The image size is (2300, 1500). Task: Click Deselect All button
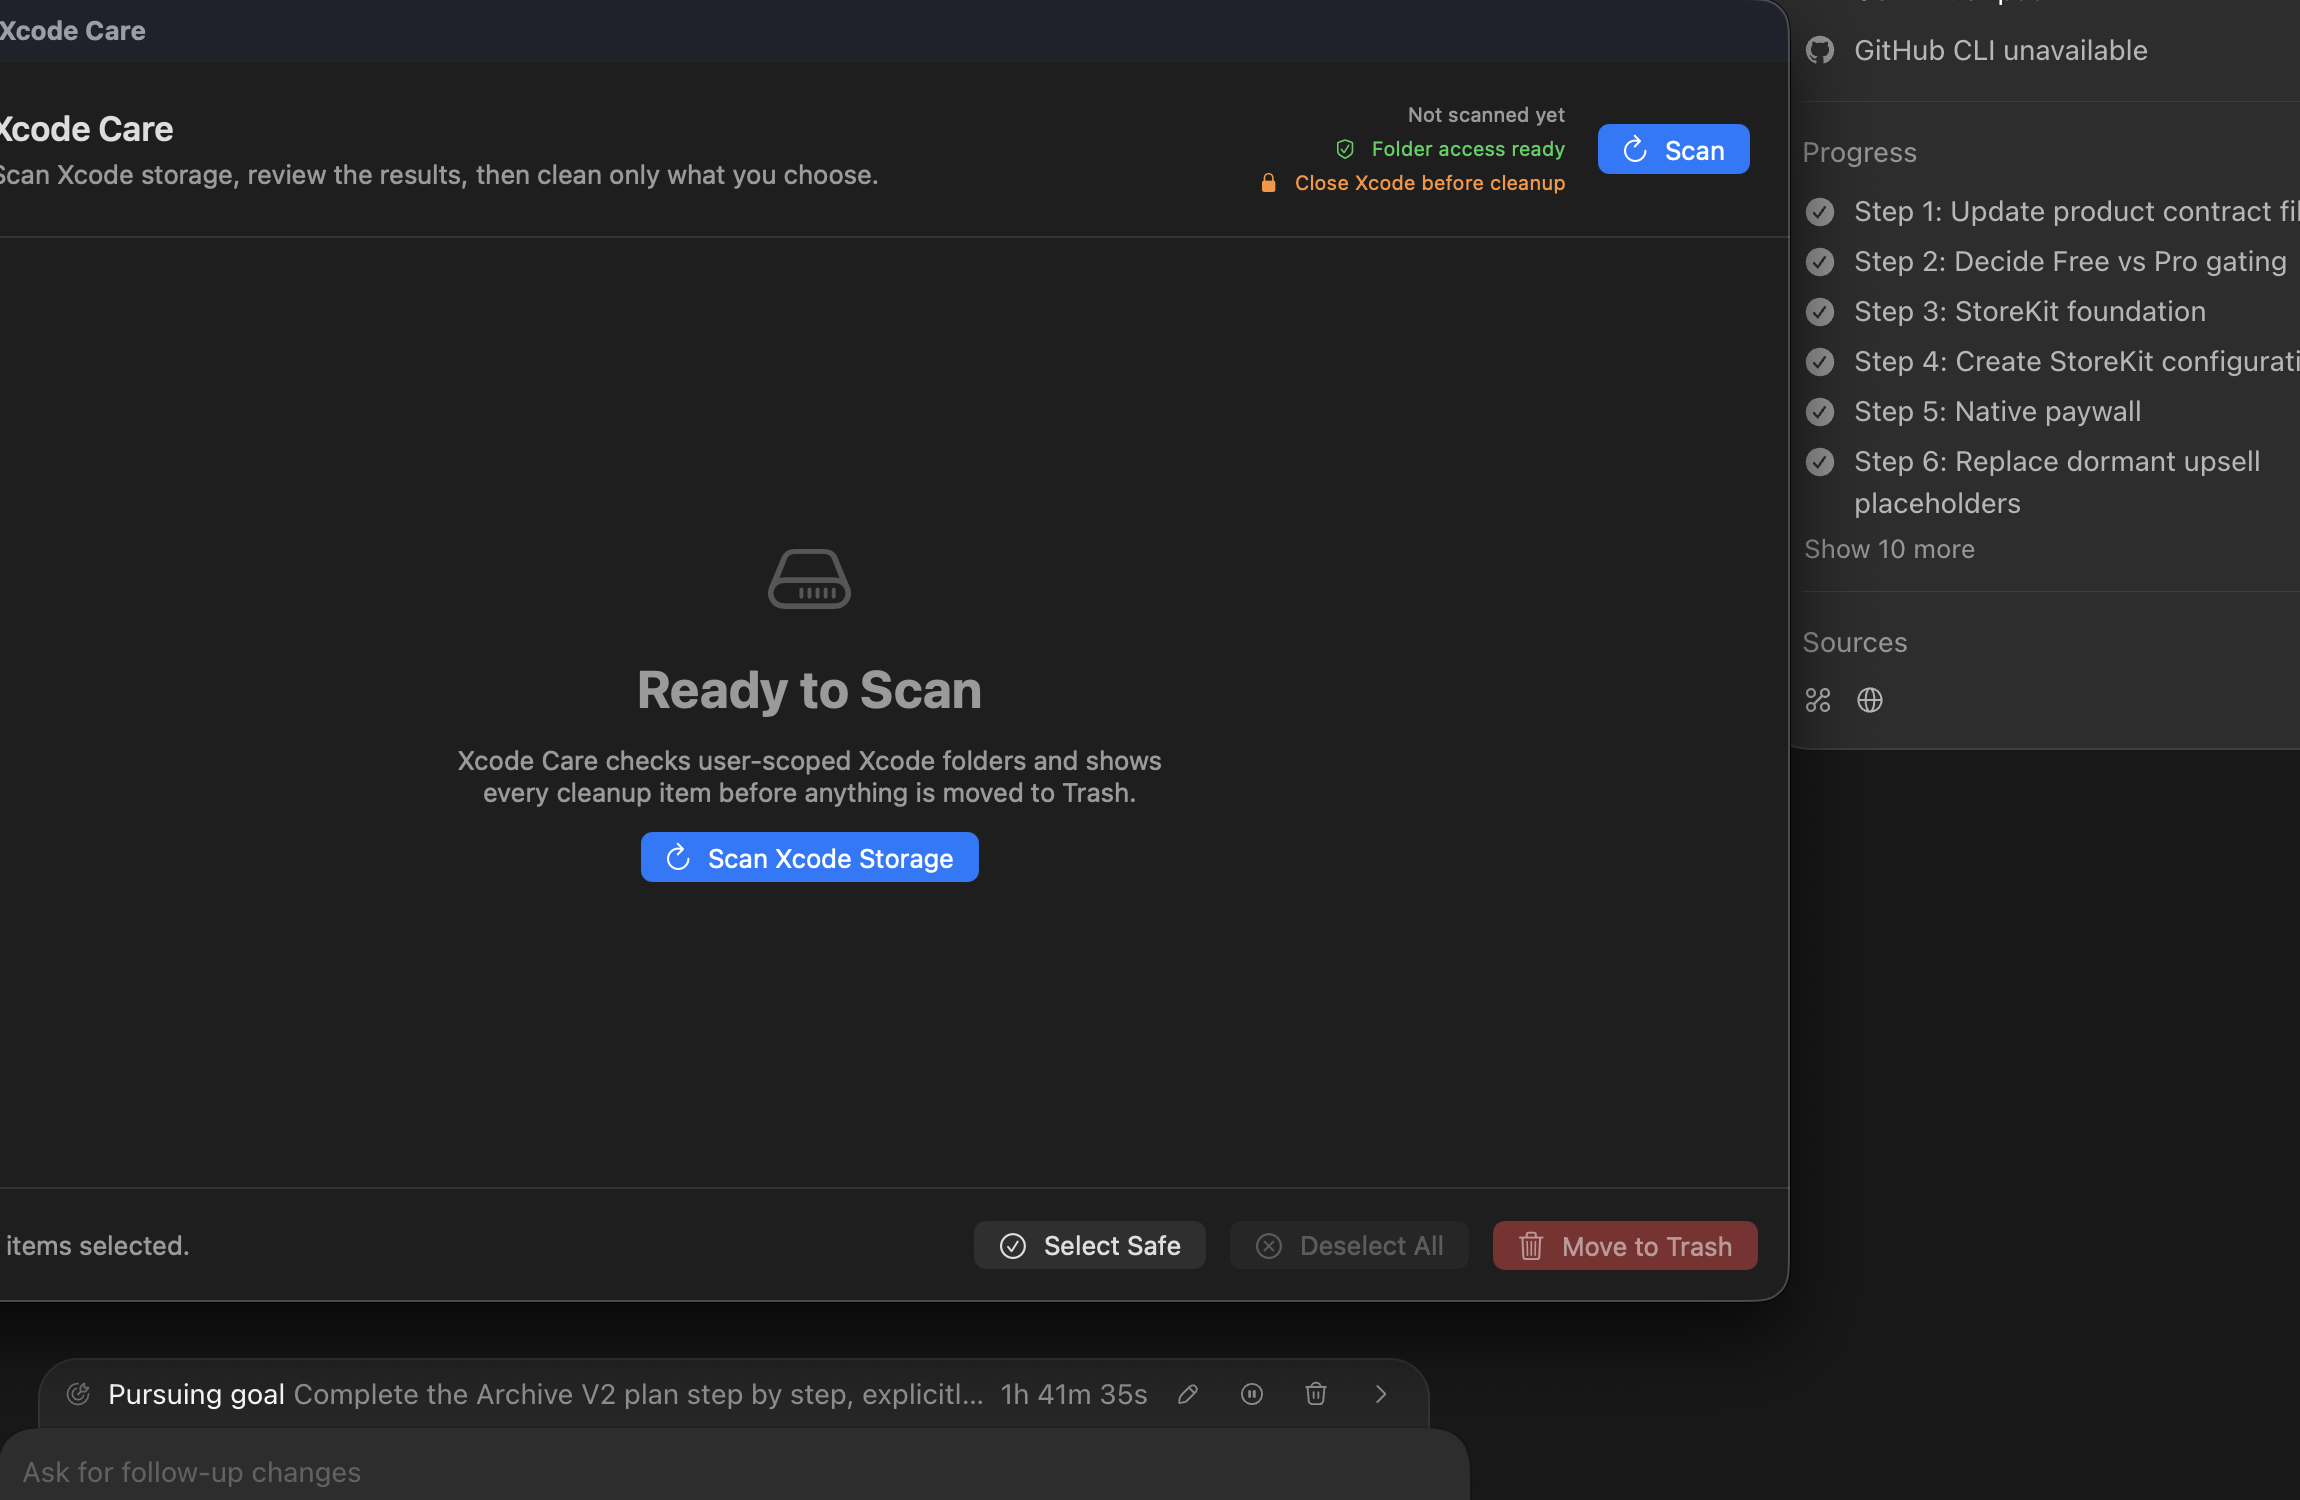click(x=1349, y=1245)
